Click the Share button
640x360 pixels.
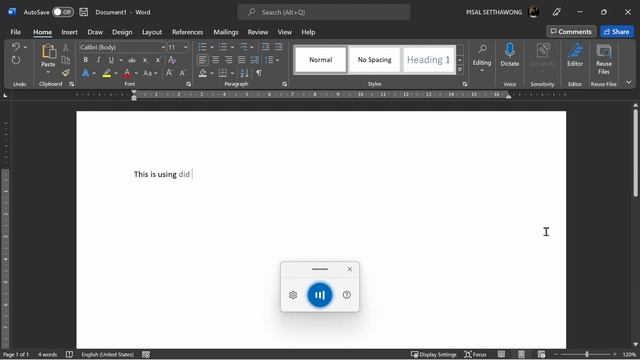coord(617,31)
